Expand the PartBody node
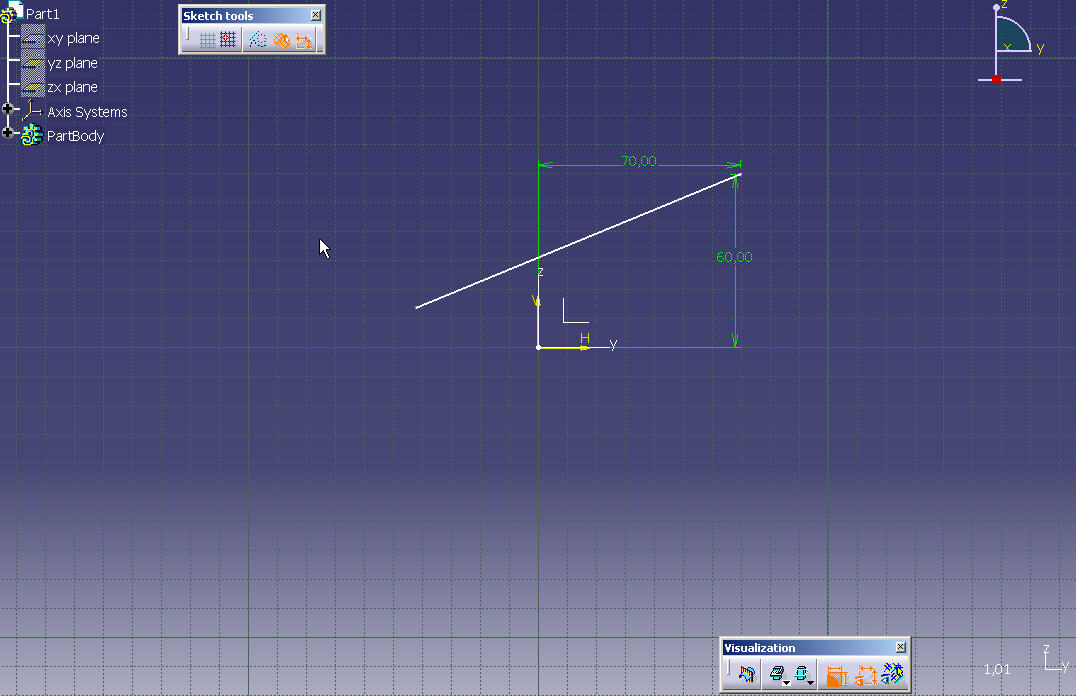Screen dimensions: 1076x696 coord(8,132)
